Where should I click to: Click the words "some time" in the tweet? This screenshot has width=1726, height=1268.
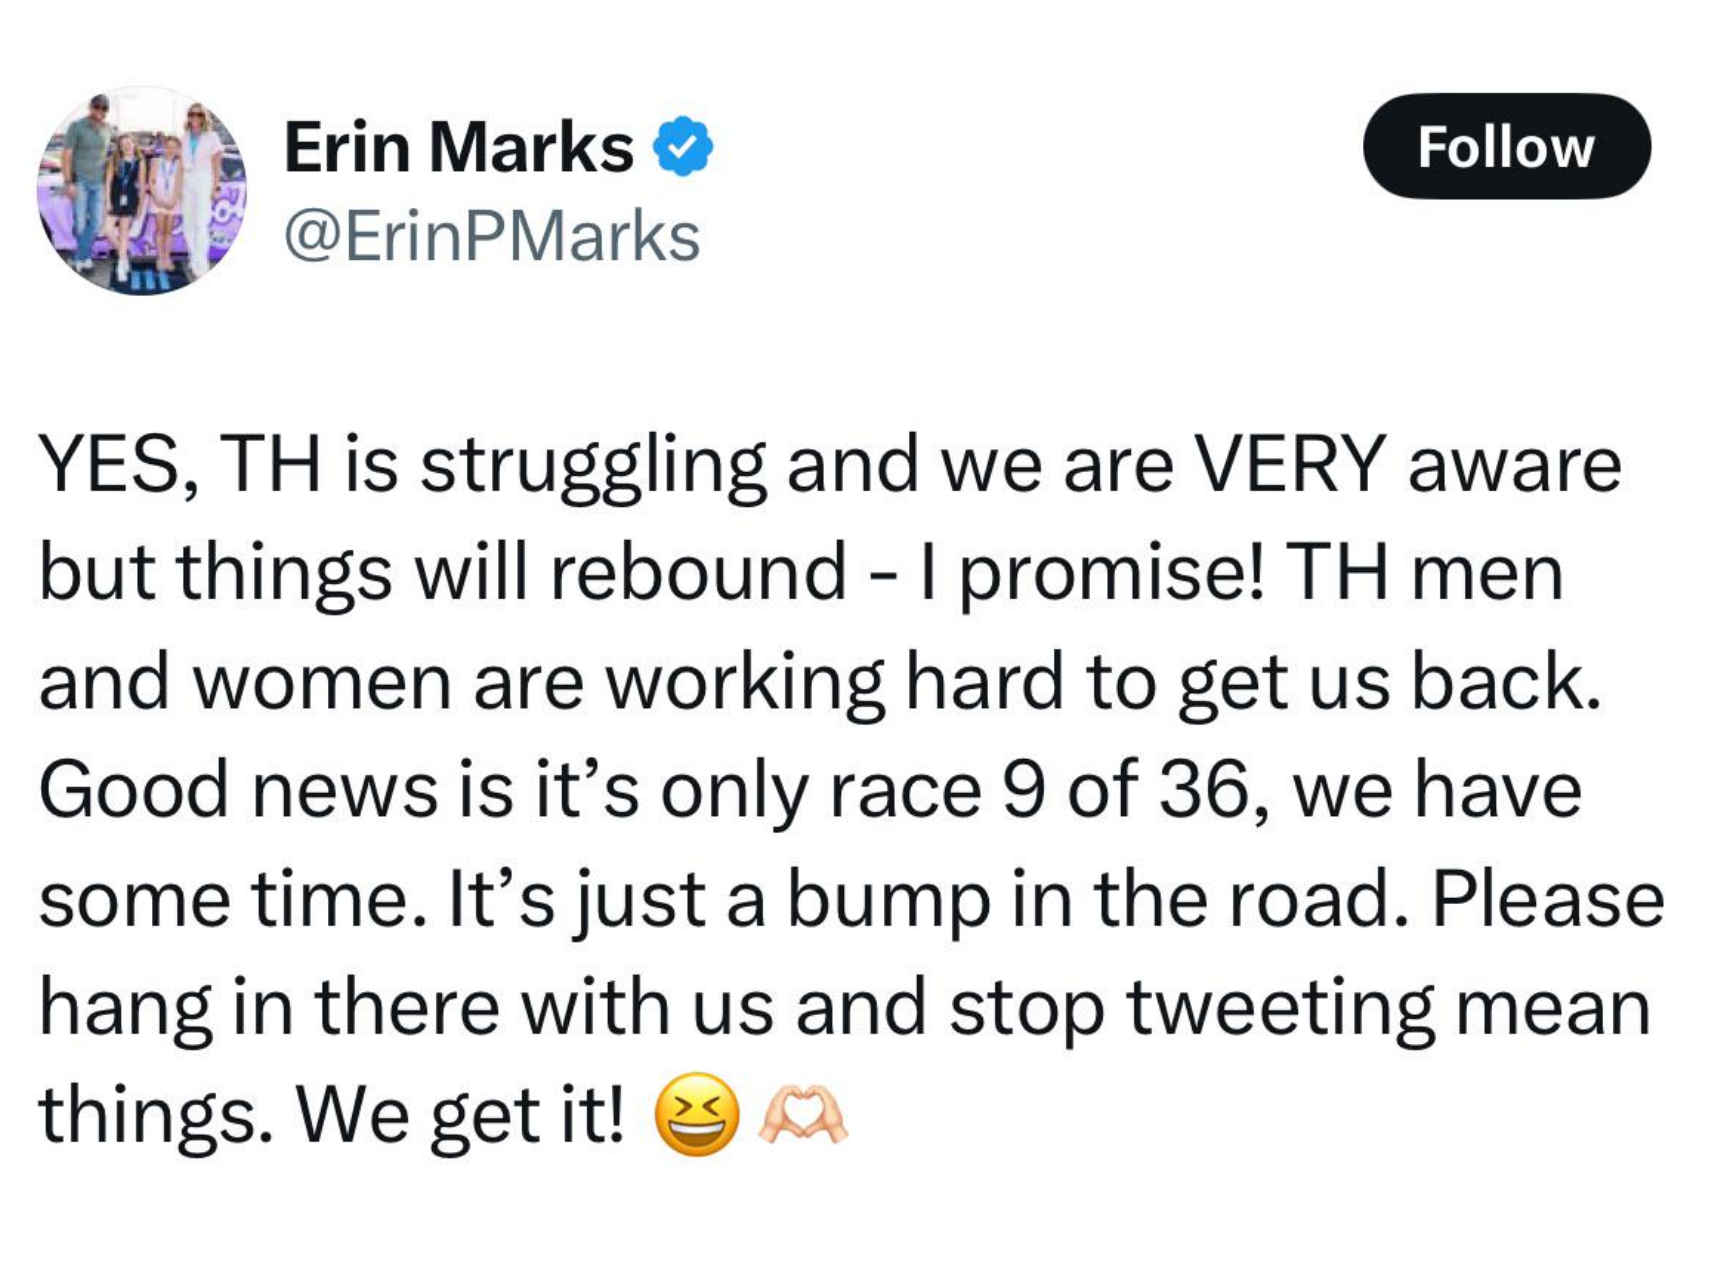coord(225,898)
